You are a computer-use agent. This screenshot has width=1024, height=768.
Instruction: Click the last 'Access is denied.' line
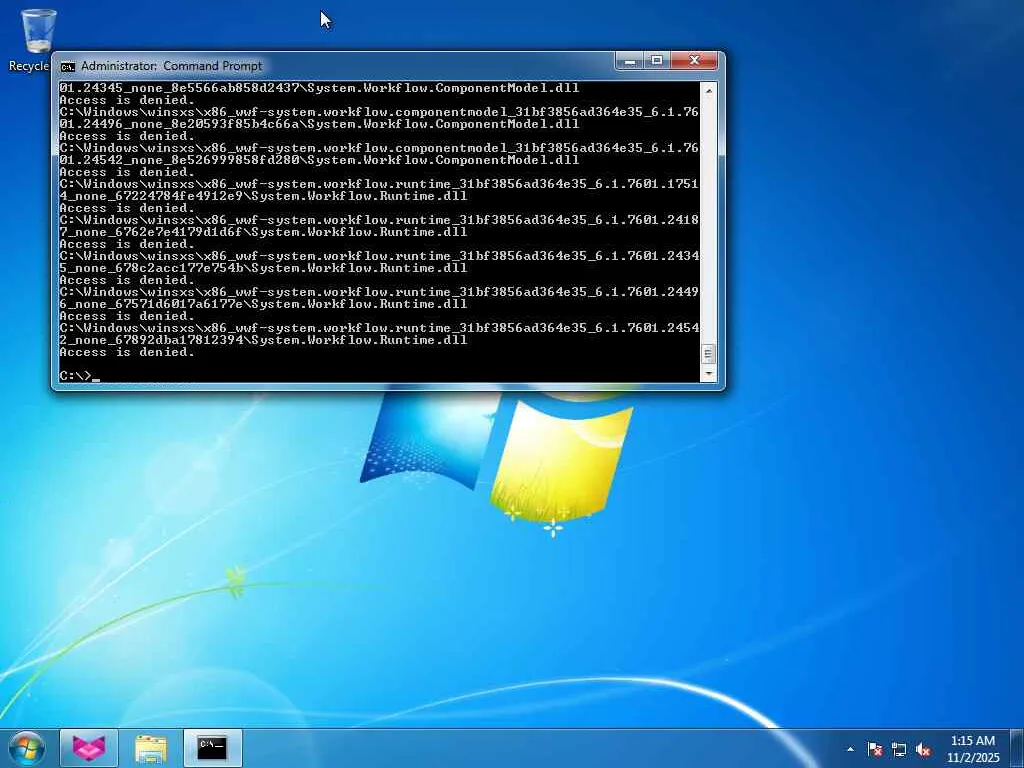pyautogui.click(x=127, y=352)
